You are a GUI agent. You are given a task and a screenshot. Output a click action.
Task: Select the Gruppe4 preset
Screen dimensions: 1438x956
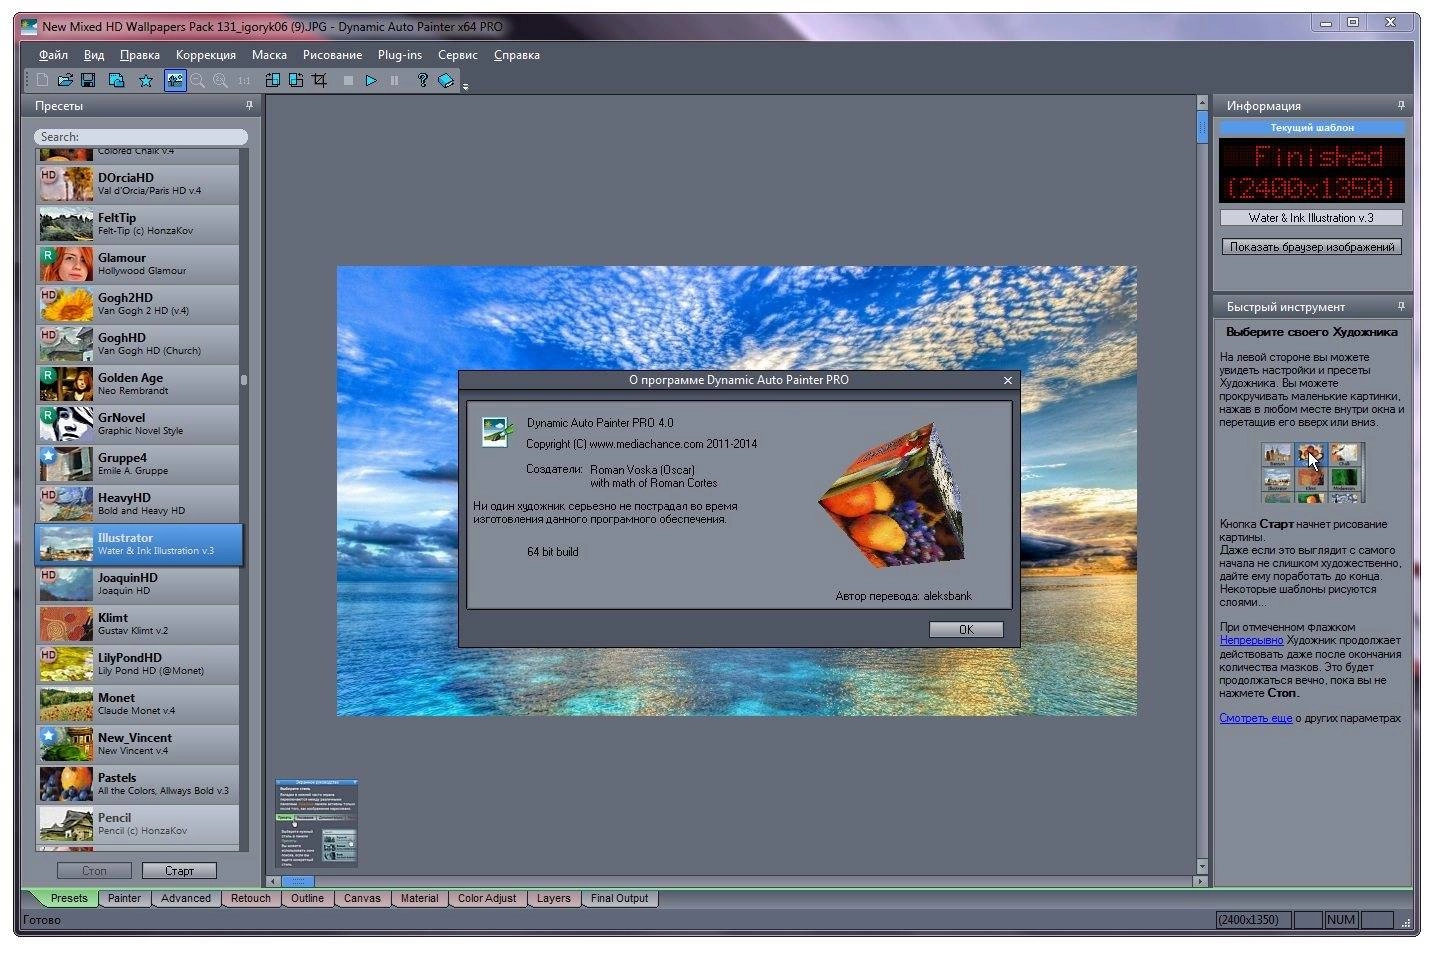coord(138,464)
